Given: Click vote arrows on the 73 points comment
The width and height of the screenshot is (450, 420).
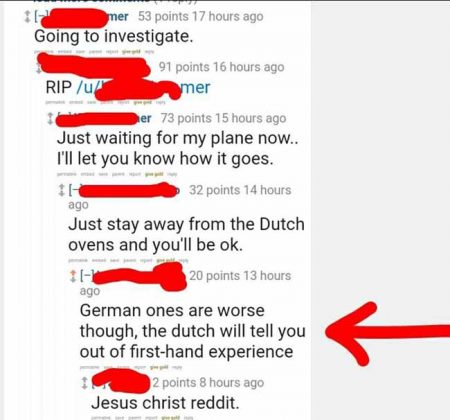Looking at the screenshot, I should click(x=50, y=118).
